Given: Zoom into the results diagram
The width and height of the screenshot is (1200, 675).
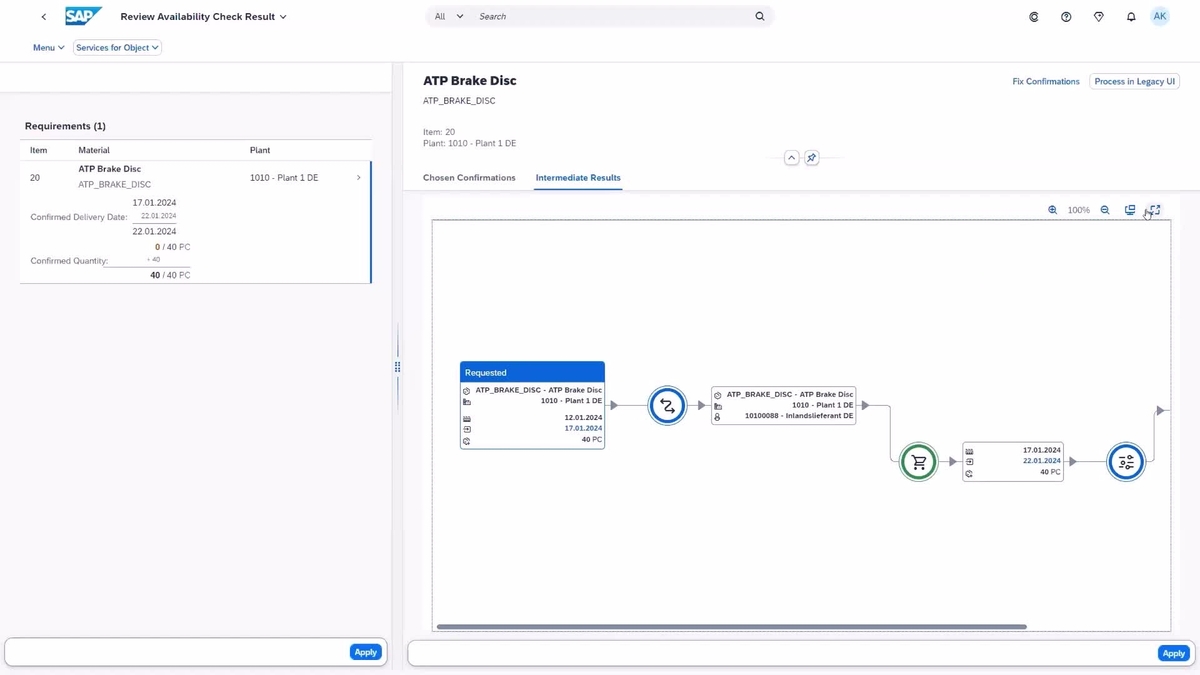Looking at the screenshot, I should pyautogui.click(x=1052, y=210).
